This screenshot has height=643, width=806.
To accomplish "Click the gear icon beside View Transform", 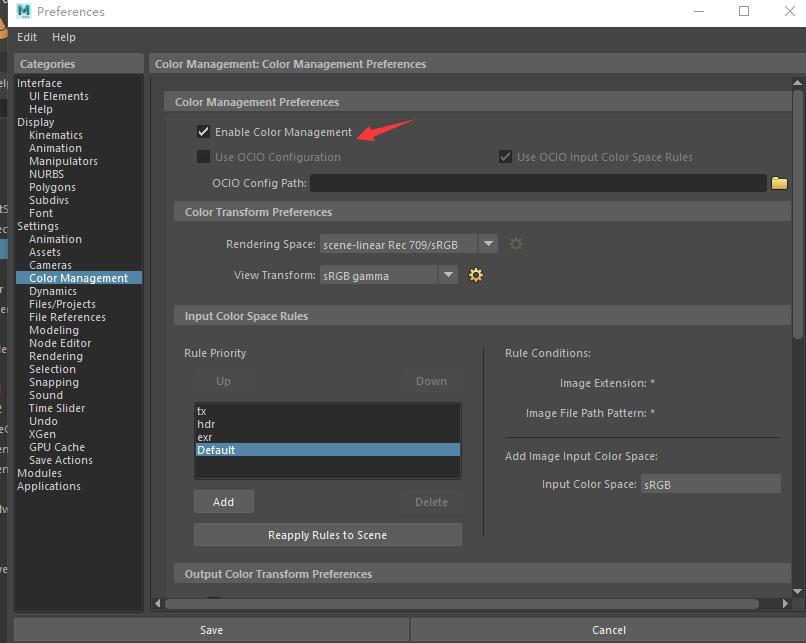I will tap(476, 275).
